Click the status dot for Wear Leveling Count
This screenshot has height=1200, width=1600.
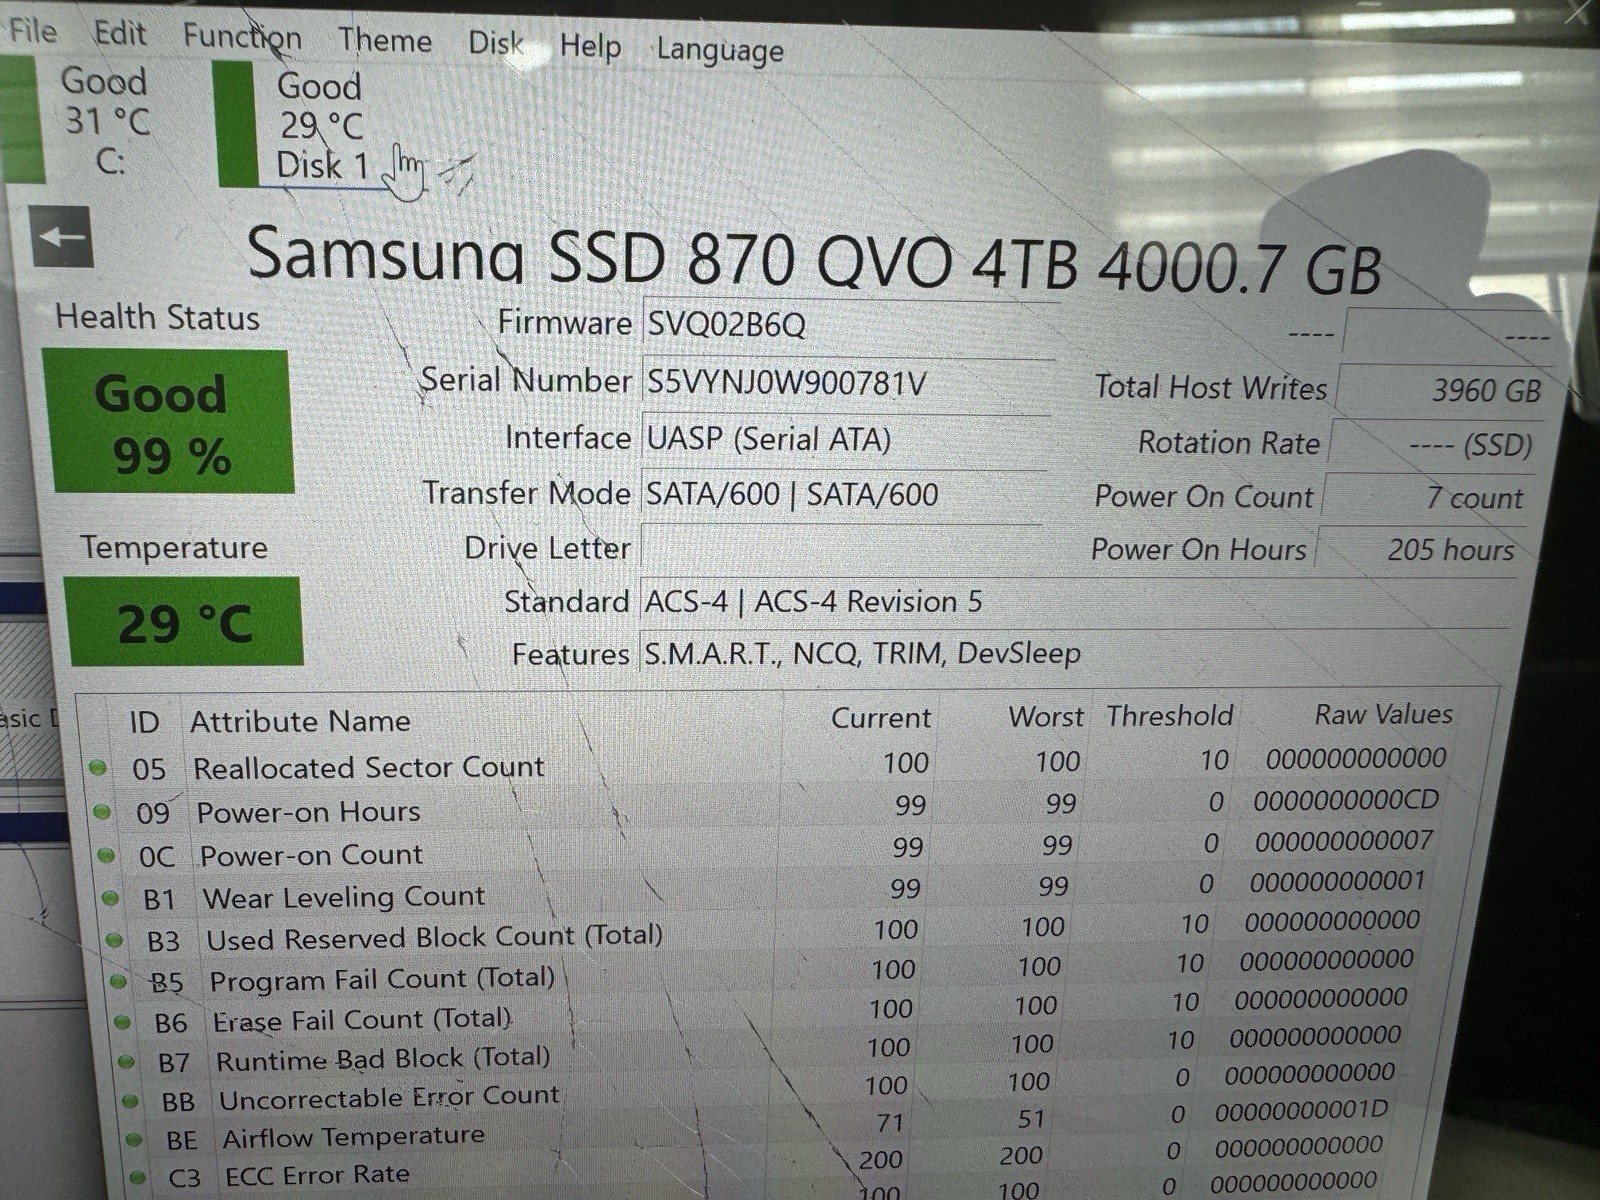(110, 898)
